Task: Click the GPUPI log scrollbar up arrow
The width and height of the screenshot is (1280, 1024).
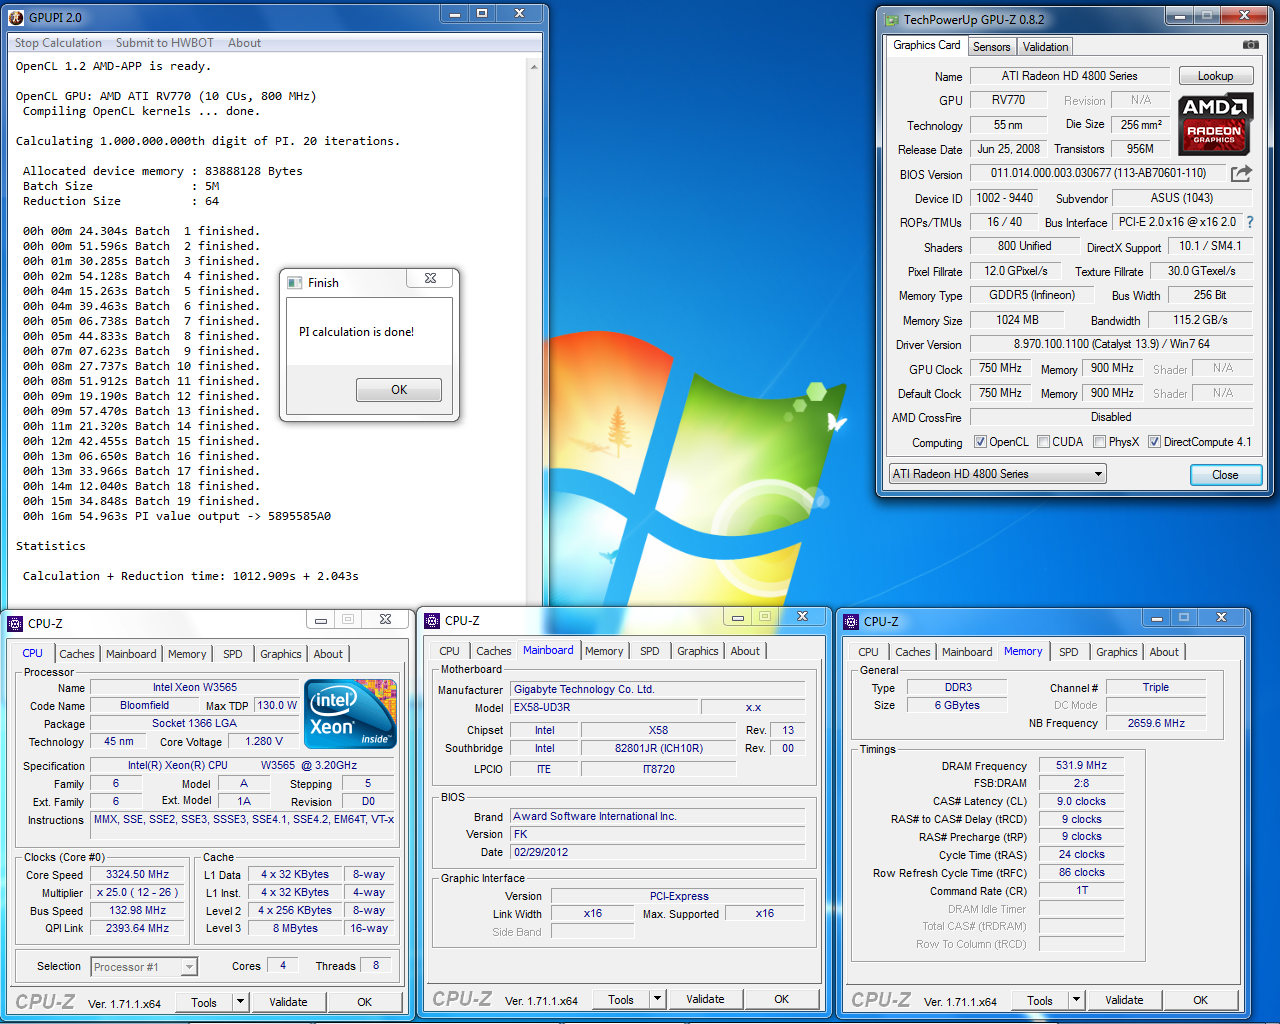Action: tap(534, 67)
